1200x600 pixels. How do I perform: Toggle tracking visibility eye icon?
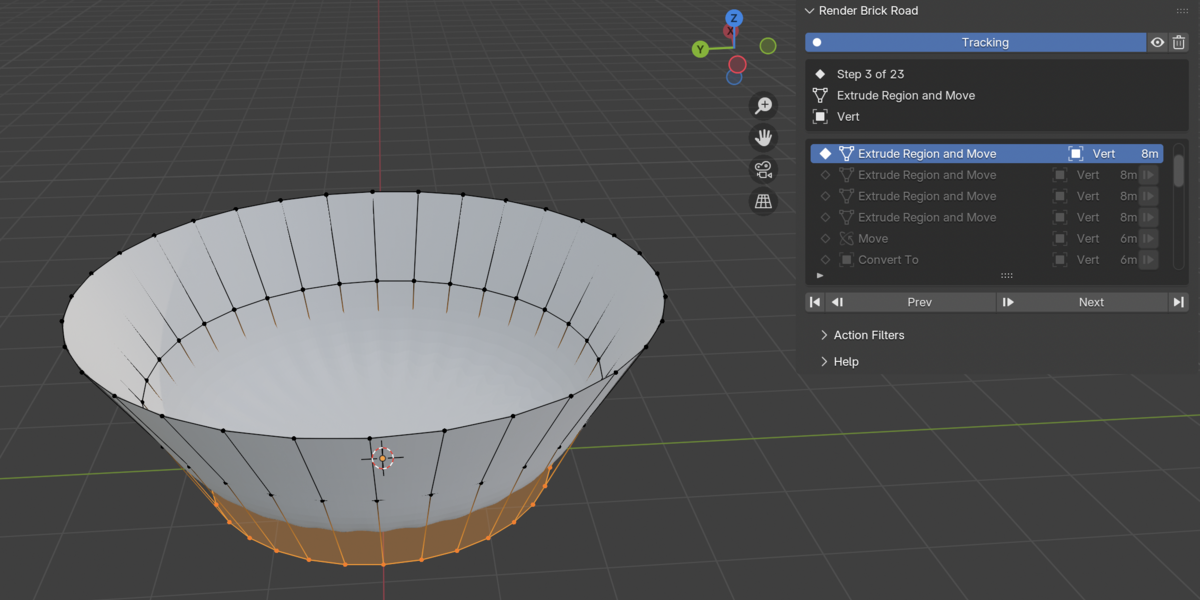tap(1157, 42)
